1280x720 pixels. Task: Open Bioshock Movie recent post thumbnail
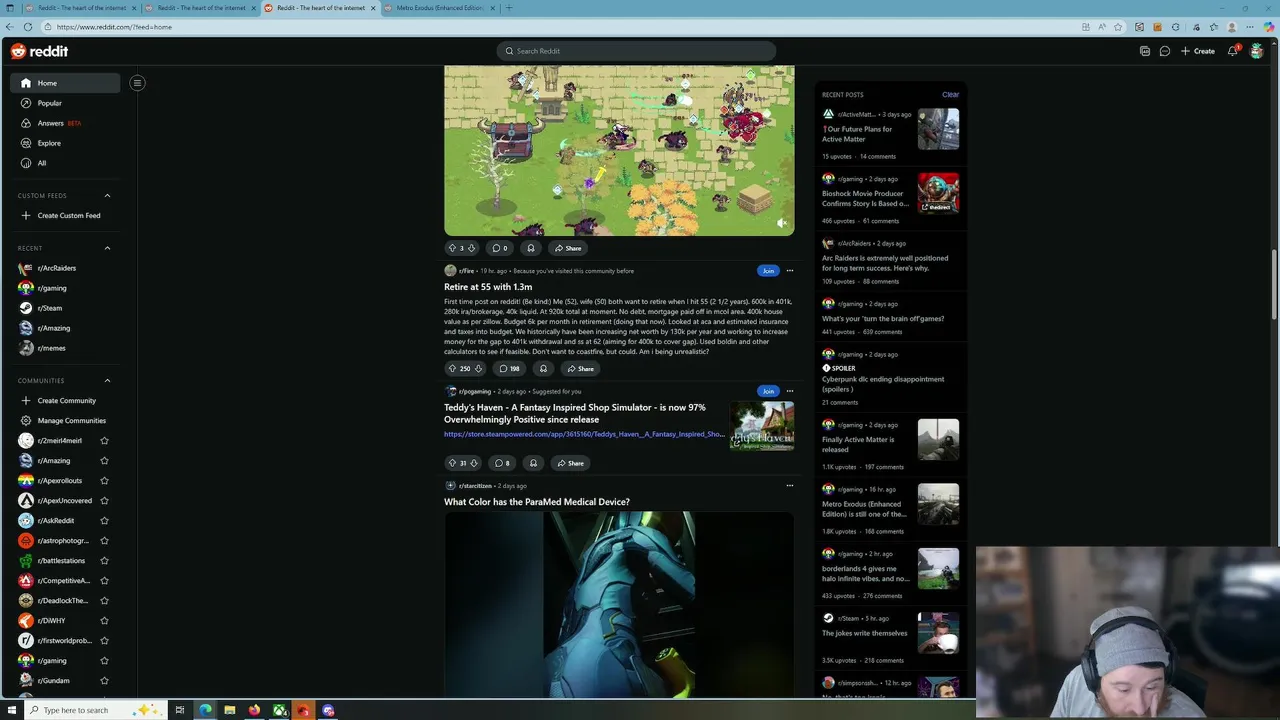click(x=938, y=193)
